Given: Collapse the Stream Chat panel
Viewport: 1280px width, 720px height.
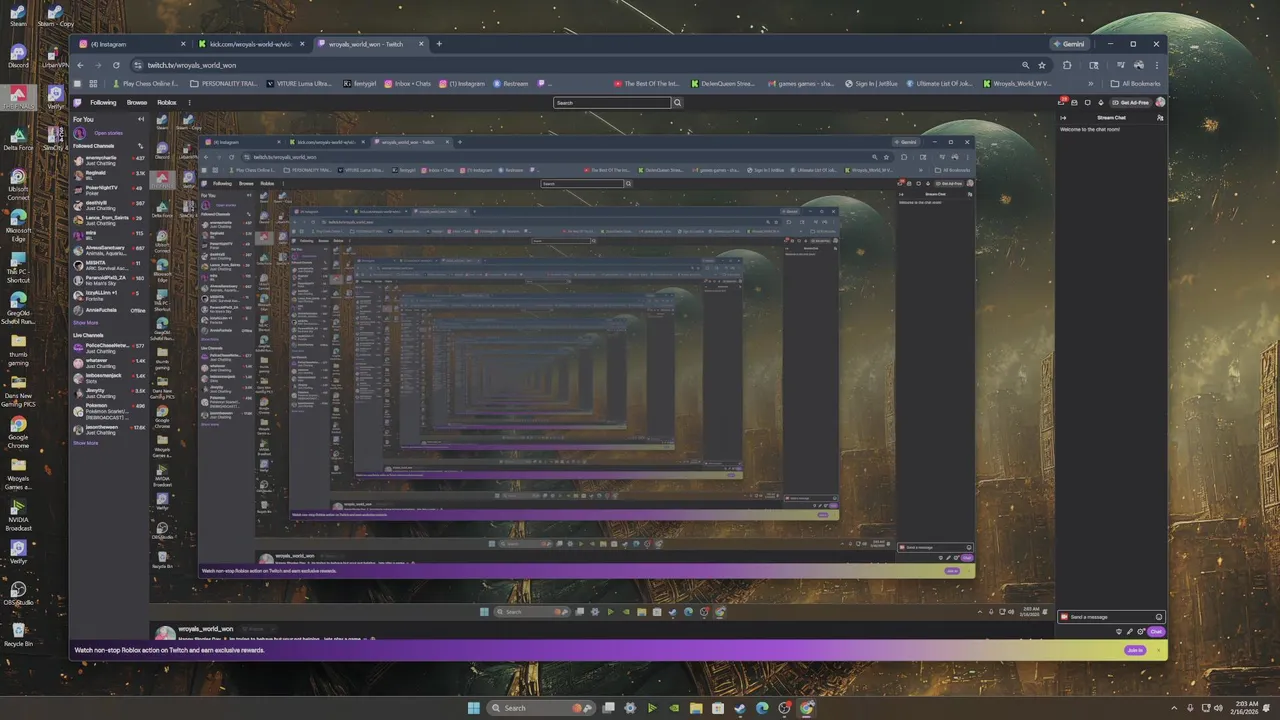Looking at the screenshot, I should [1063, 118].
